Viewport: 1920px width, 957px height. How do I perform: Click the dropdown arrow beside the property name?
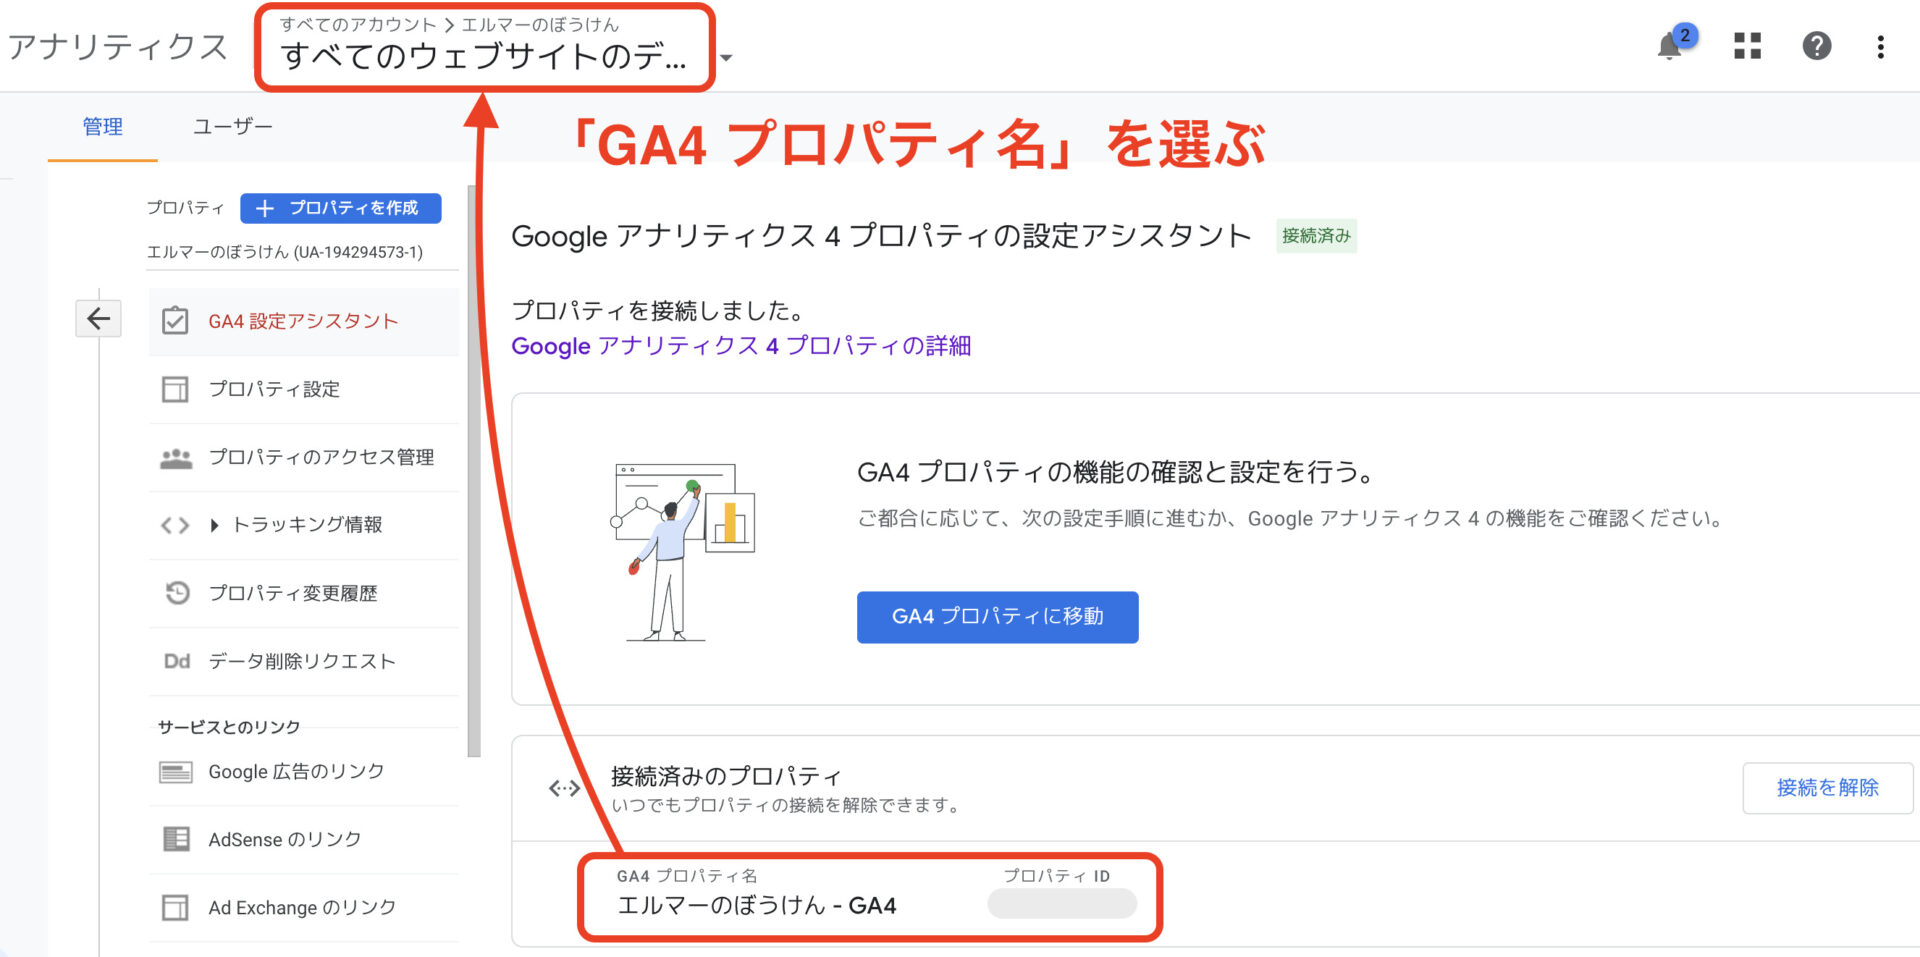pyautogui.click(x=726, y=58)
